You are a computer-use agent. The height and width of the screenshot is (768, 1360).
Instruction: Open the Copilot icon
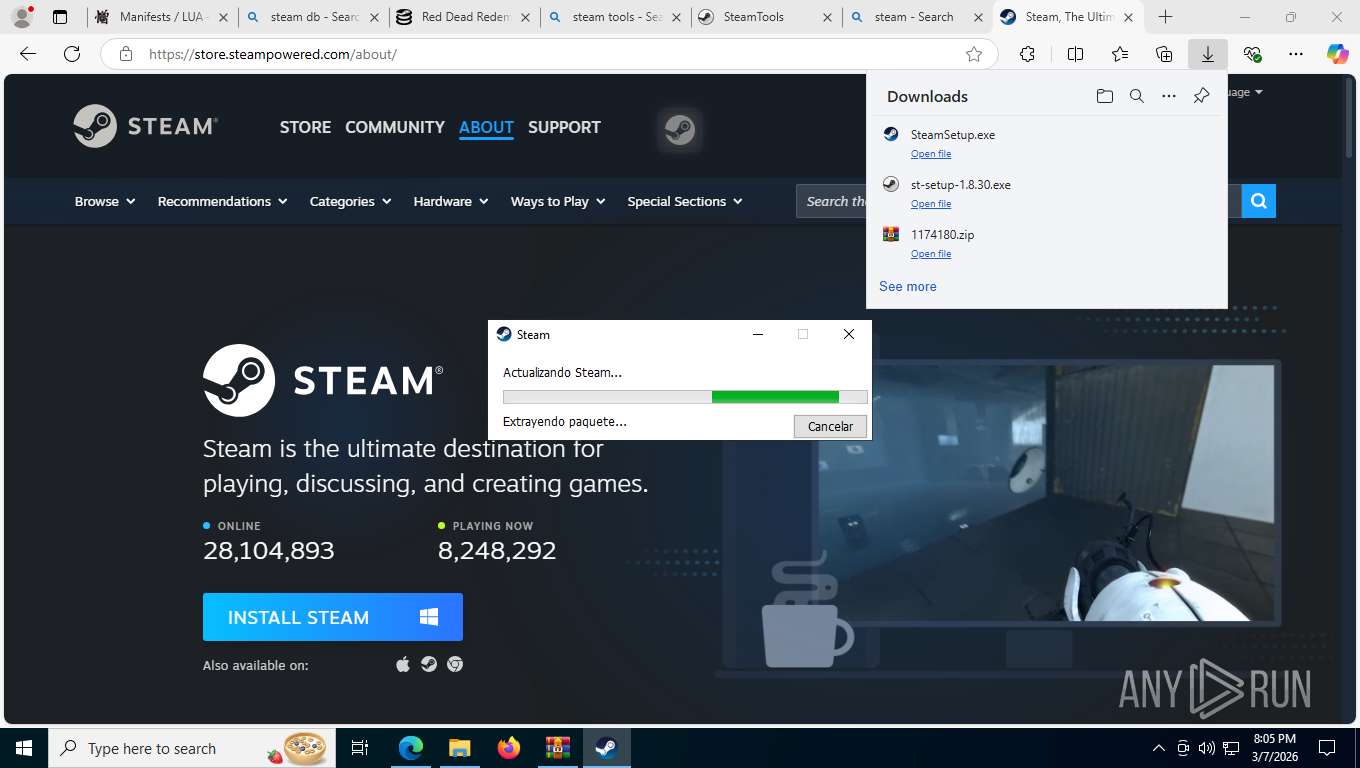pyautogui.click(x=1337, y=54)
